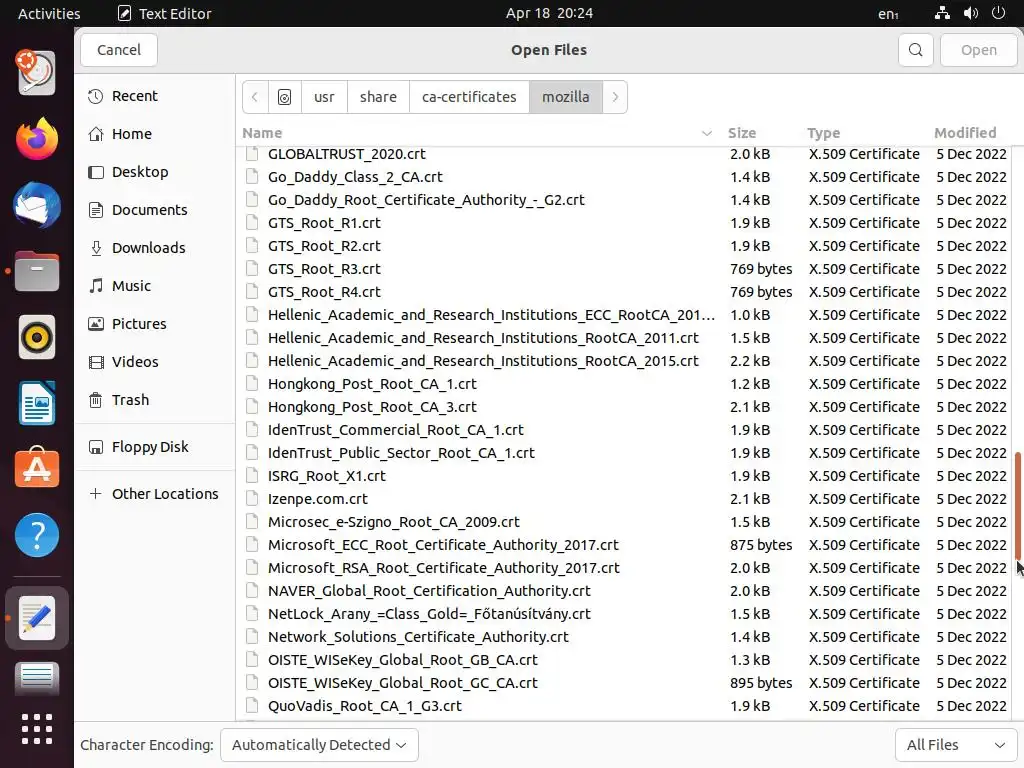The width and height of the screenshot is (1024, 768).
Task: Open en keyboard layout indicator
Action: 888,14
